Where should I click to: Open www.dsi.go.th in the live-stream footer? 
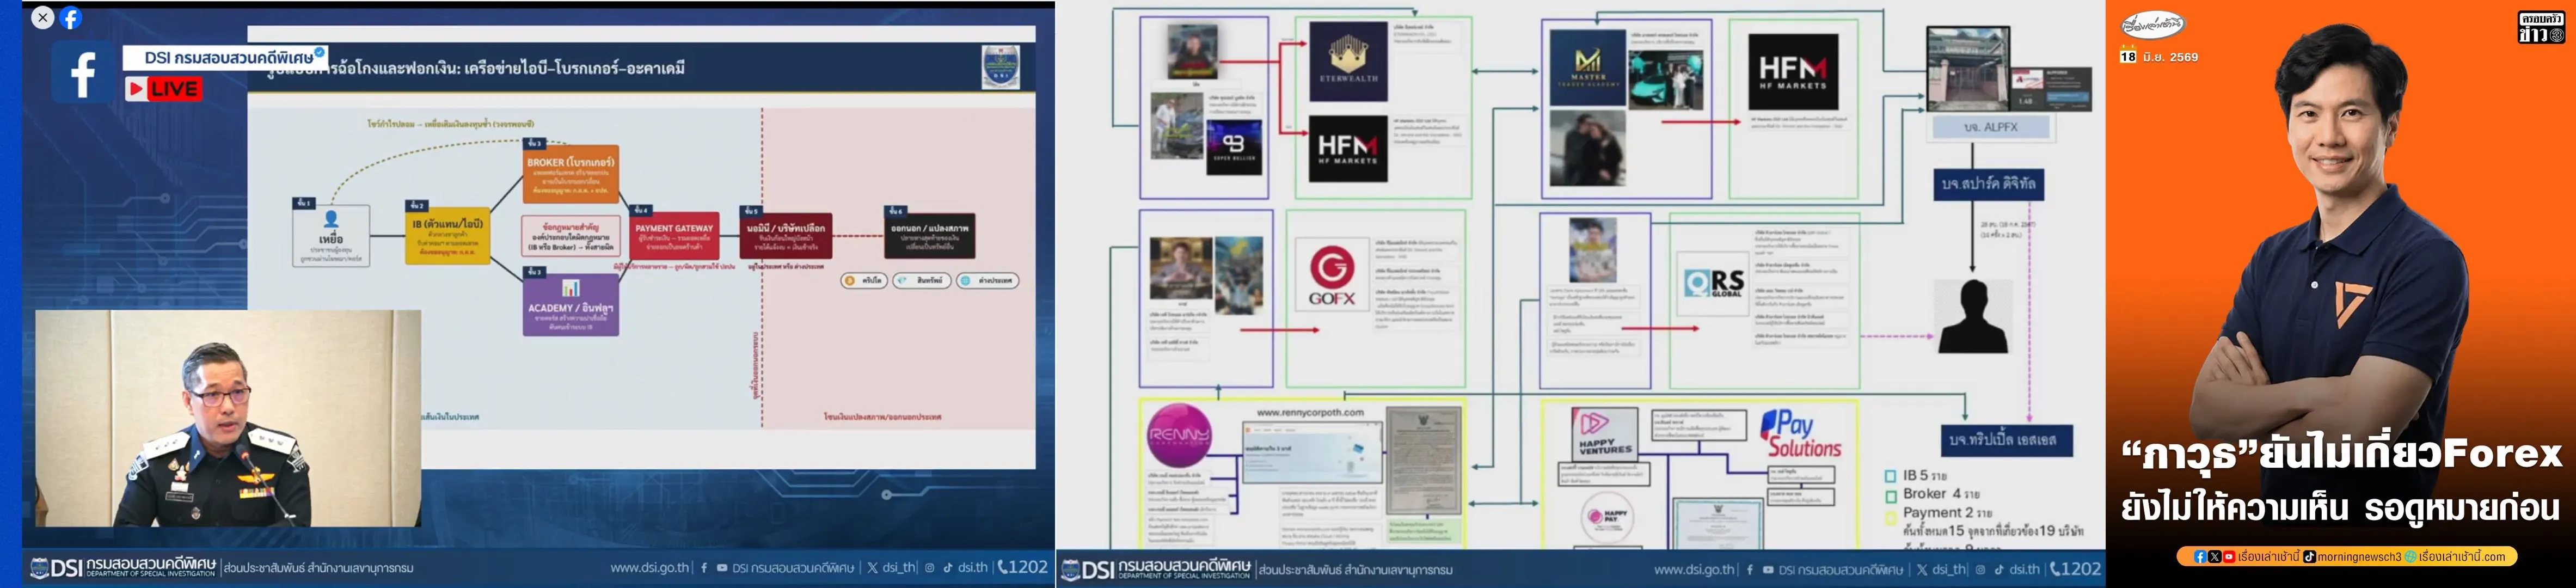click(650, 568)
